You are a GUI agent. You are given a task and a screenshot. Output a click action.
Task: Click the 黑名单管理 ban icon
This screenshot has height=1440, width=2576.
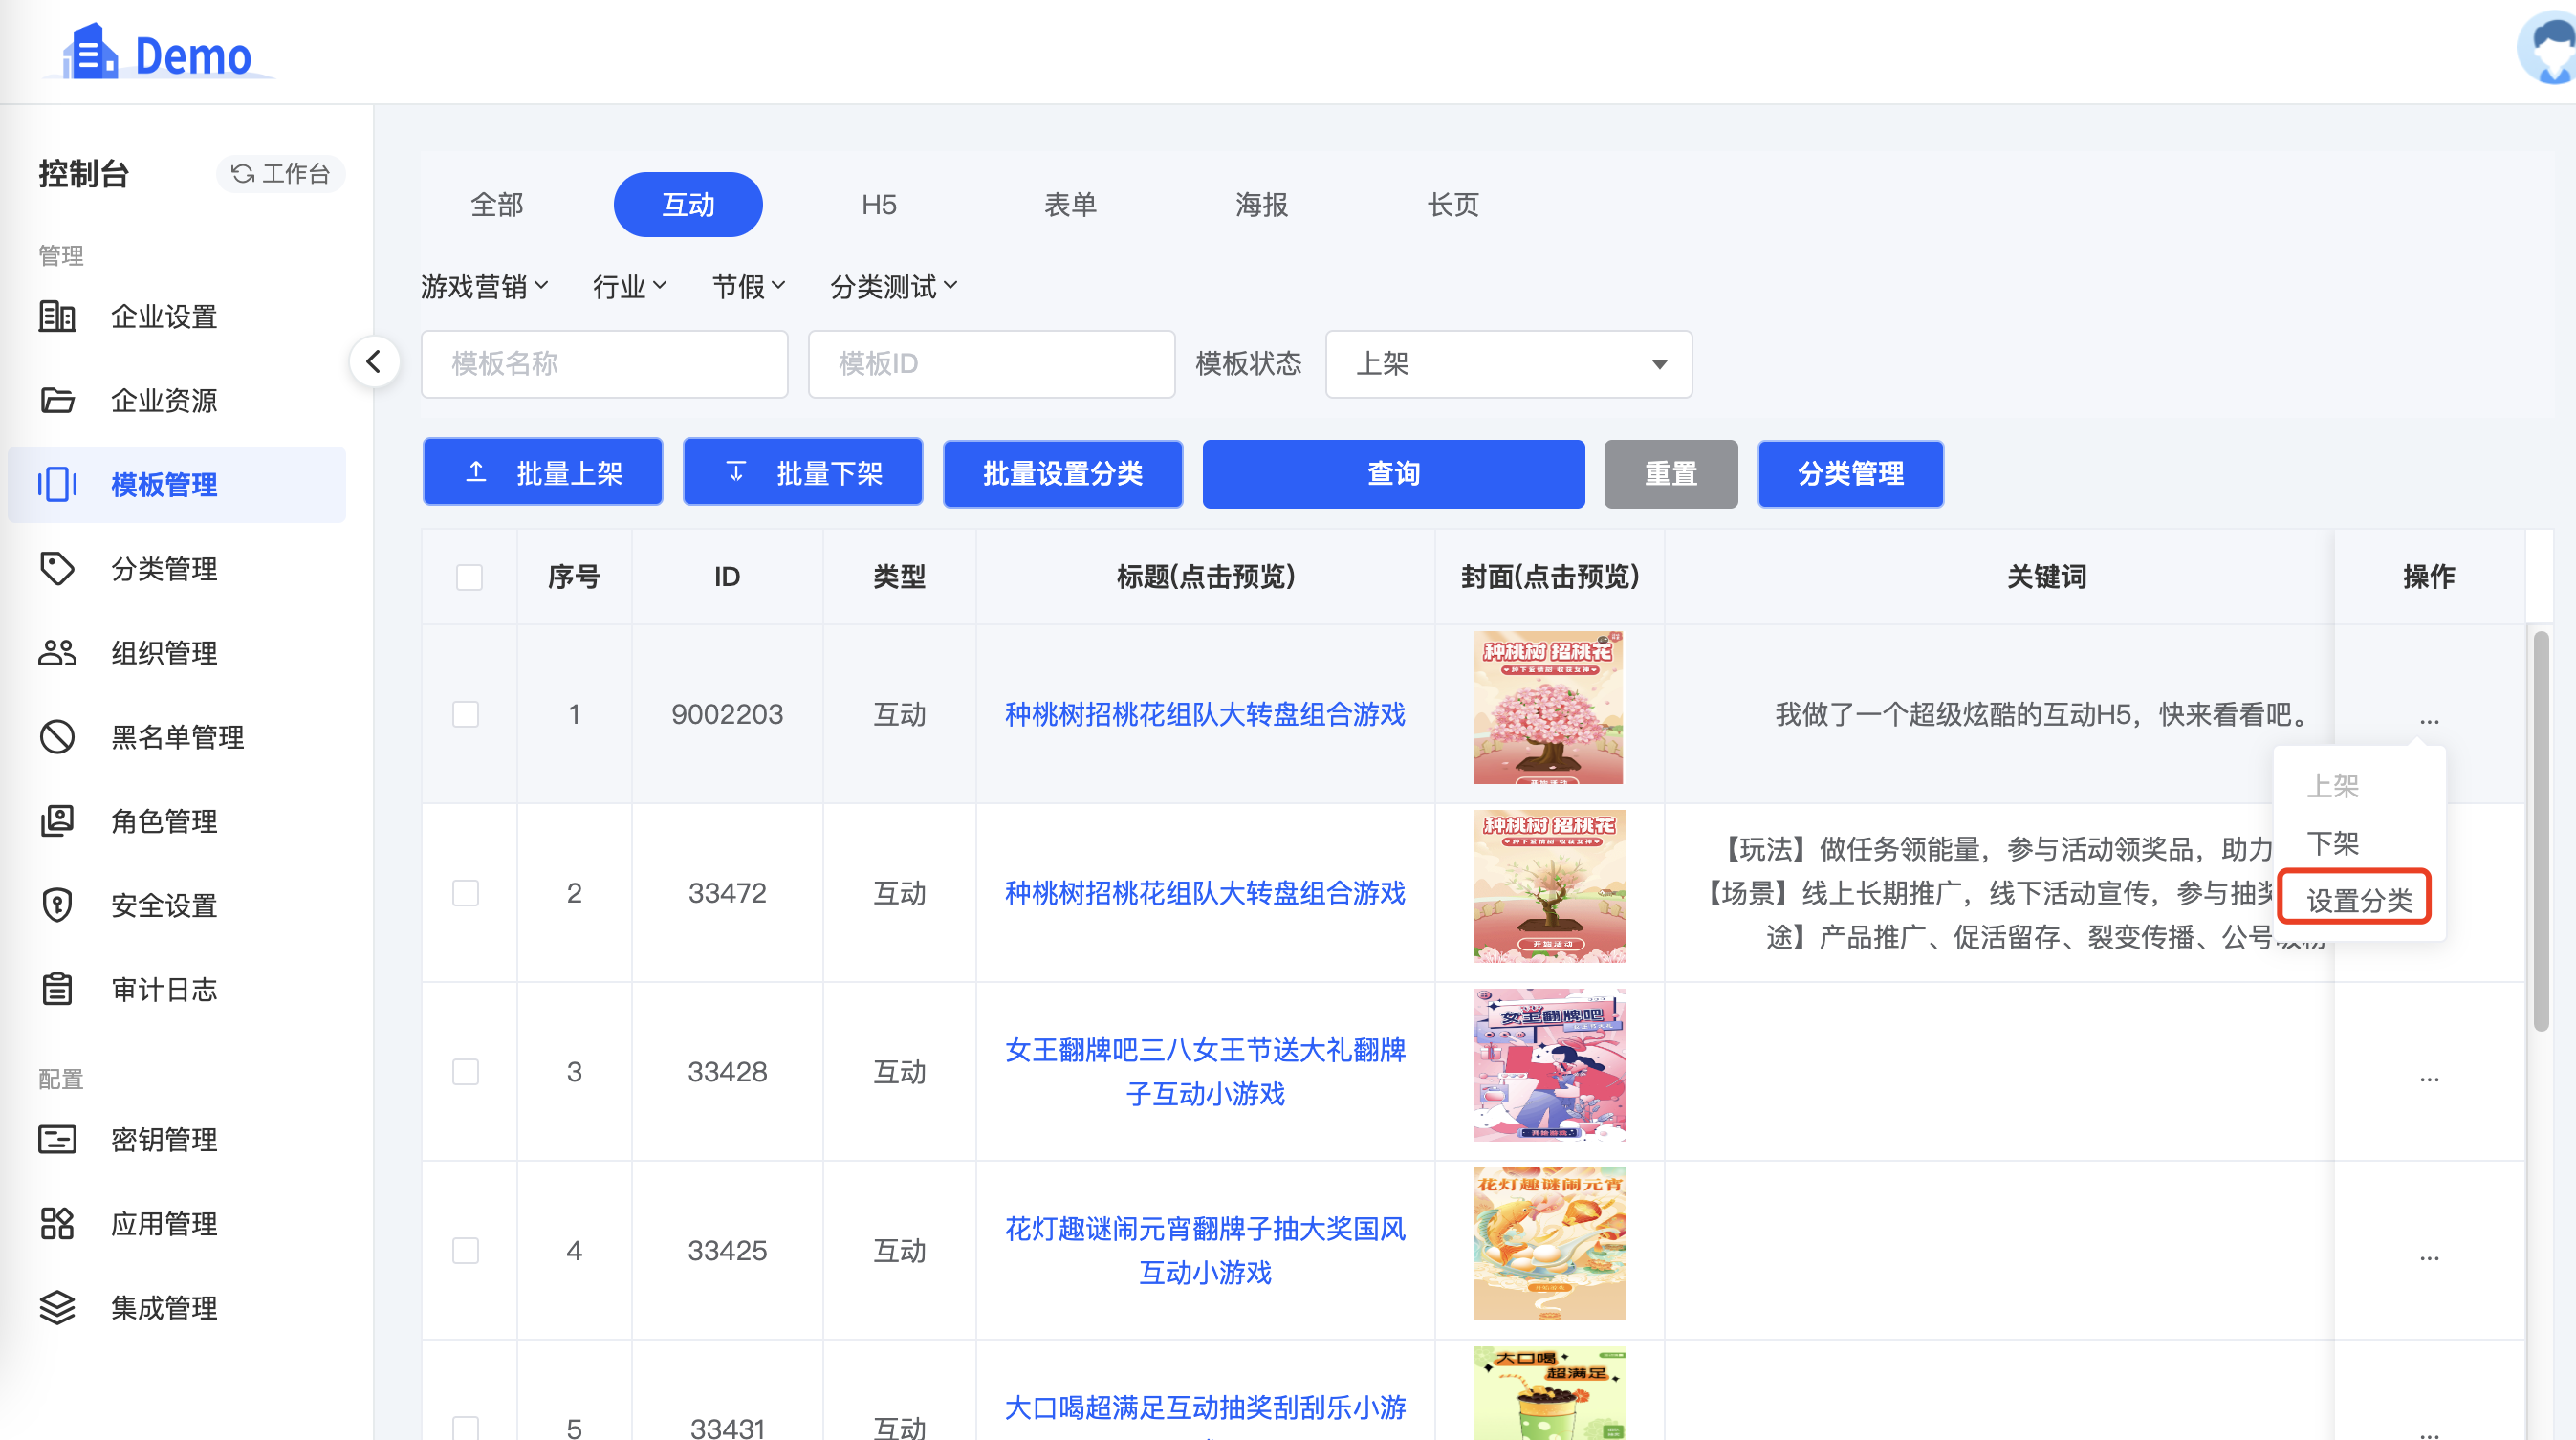pos(57,736)
